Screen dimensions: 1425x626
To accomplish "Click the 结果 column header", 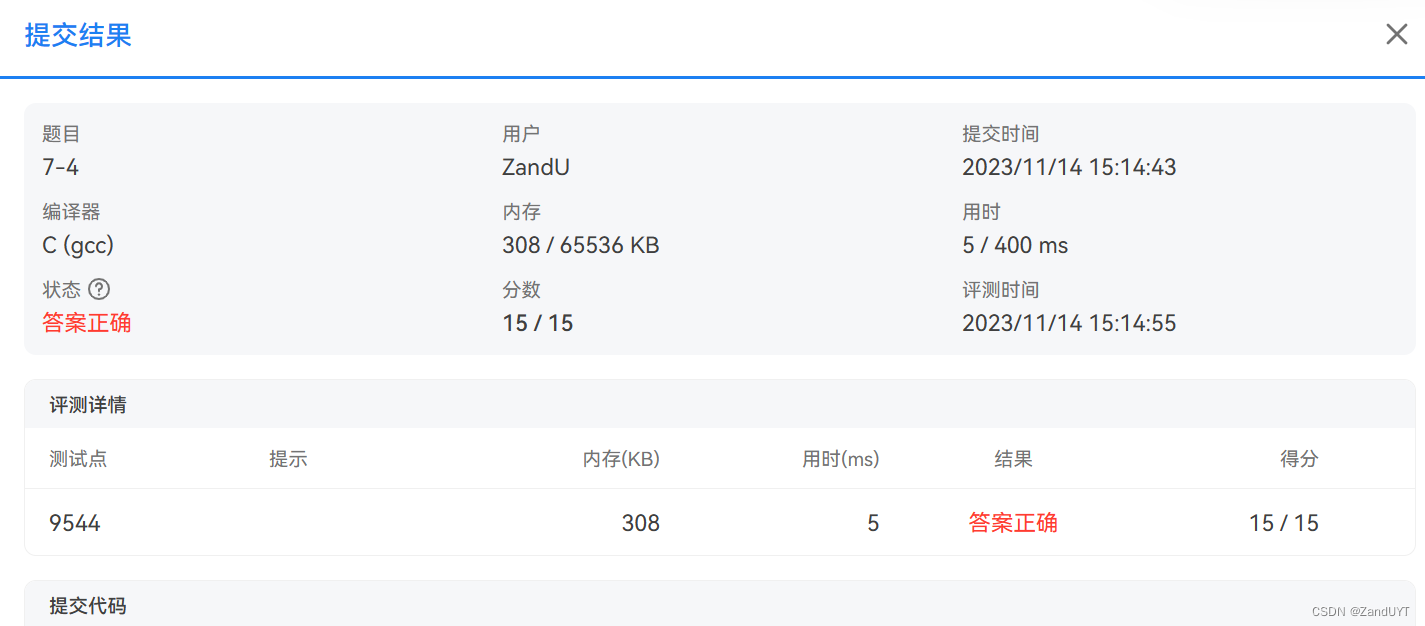I will pyautogui.click(x=1014, y=459).
